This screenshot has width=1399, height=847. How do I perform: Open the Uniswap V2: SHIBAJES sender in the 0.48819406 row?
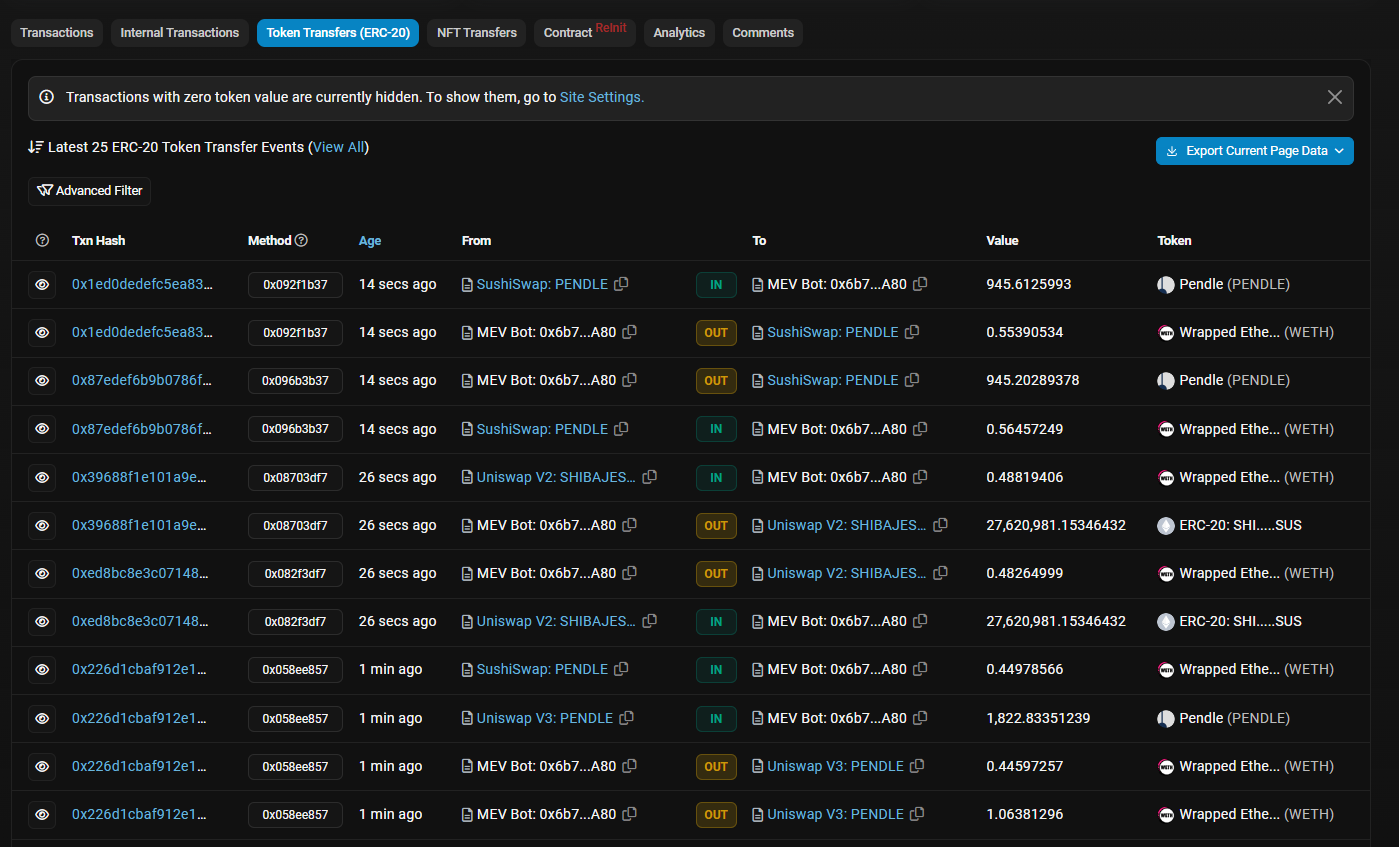[556, 477]
